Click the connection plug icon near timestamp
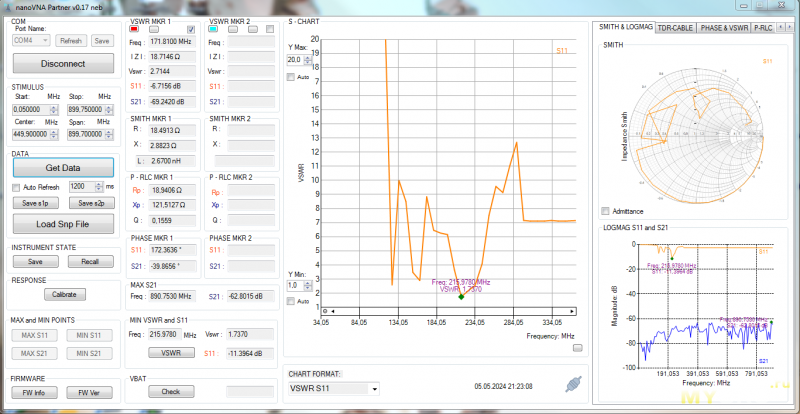 (573, 384)
